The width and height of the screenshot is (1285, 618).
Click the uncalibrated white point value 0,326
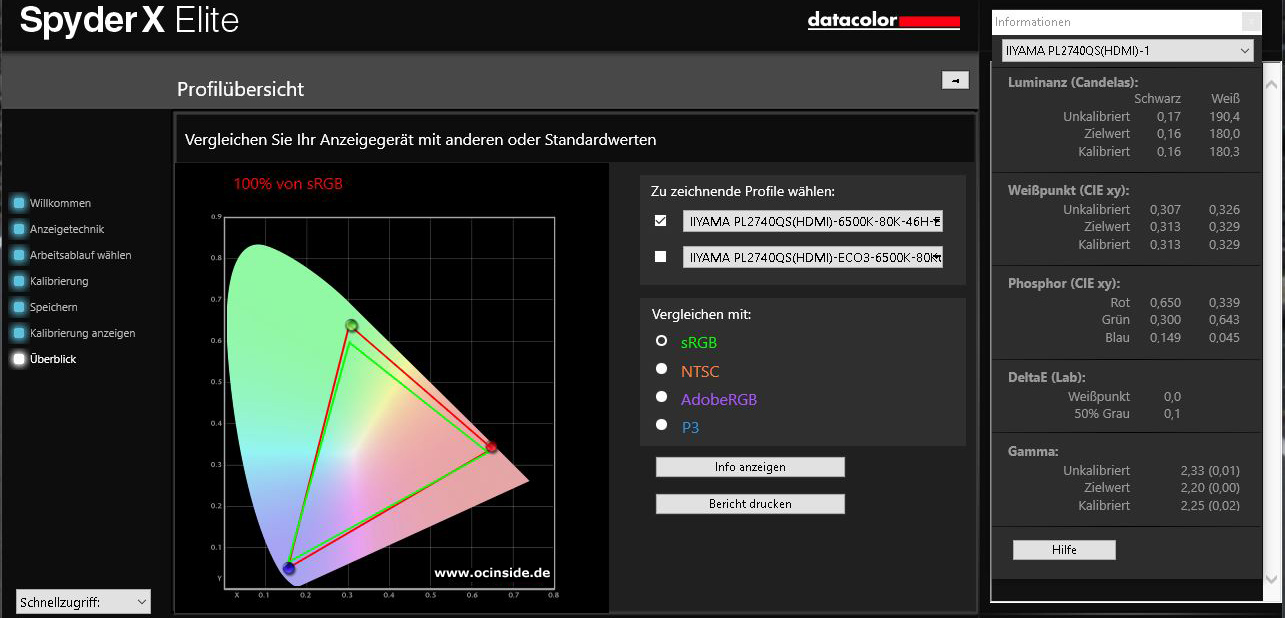pyautogui.click(x=1224, y=210)
